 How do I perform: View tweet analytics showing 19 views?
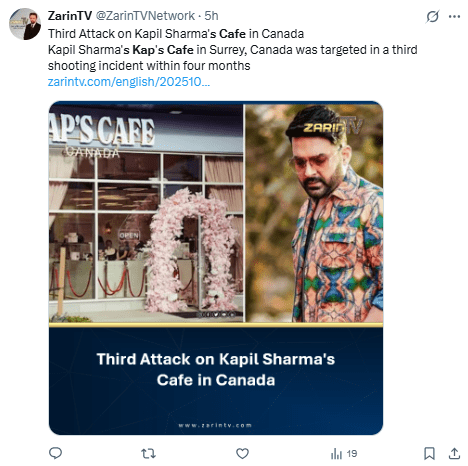(344, 453)
